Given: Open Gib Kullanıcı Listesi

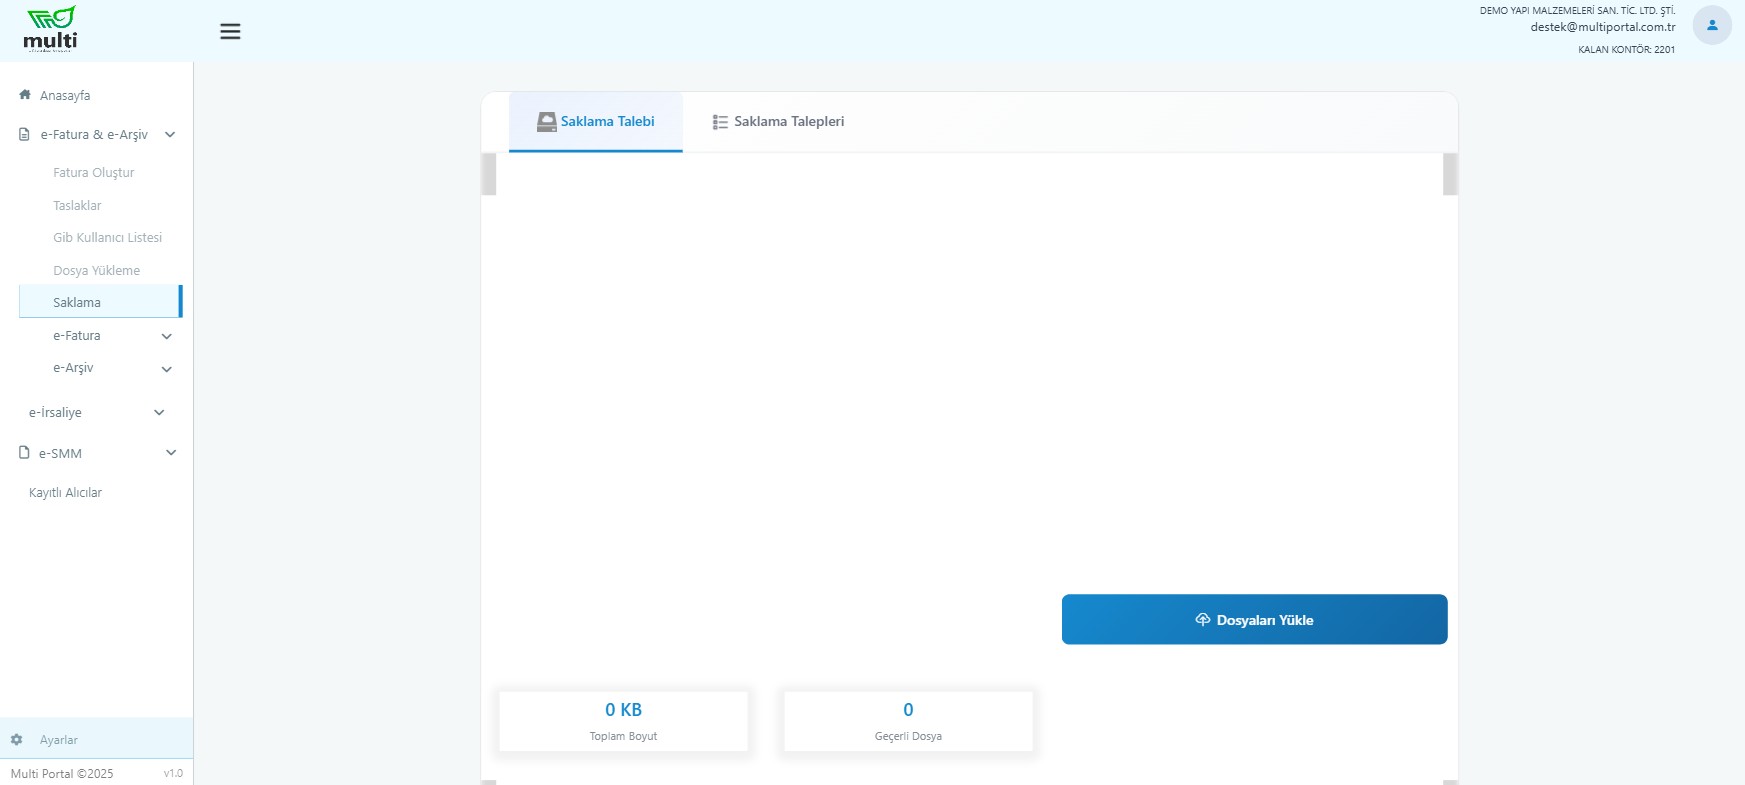Looking at the screenshot, I should pyautogui.click(x=107, y=237).
